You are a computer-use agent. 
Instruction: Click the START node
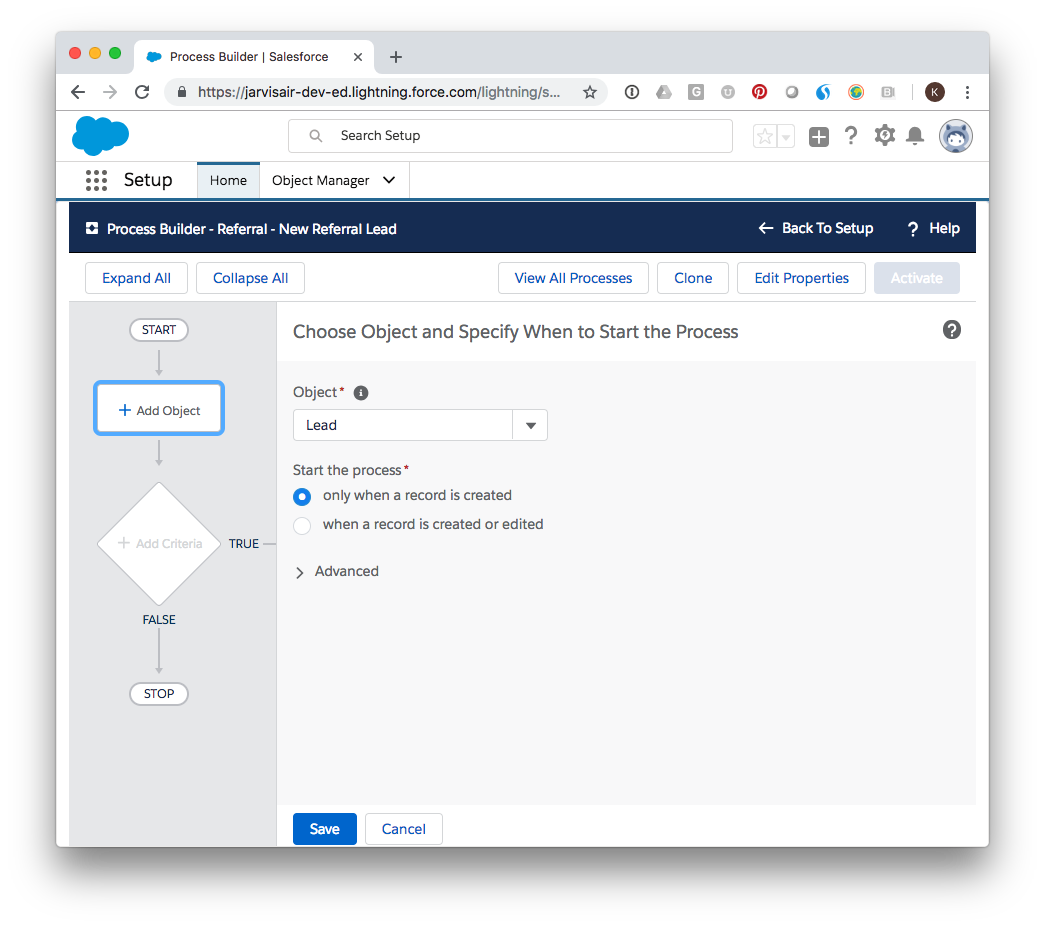(159, 330)
